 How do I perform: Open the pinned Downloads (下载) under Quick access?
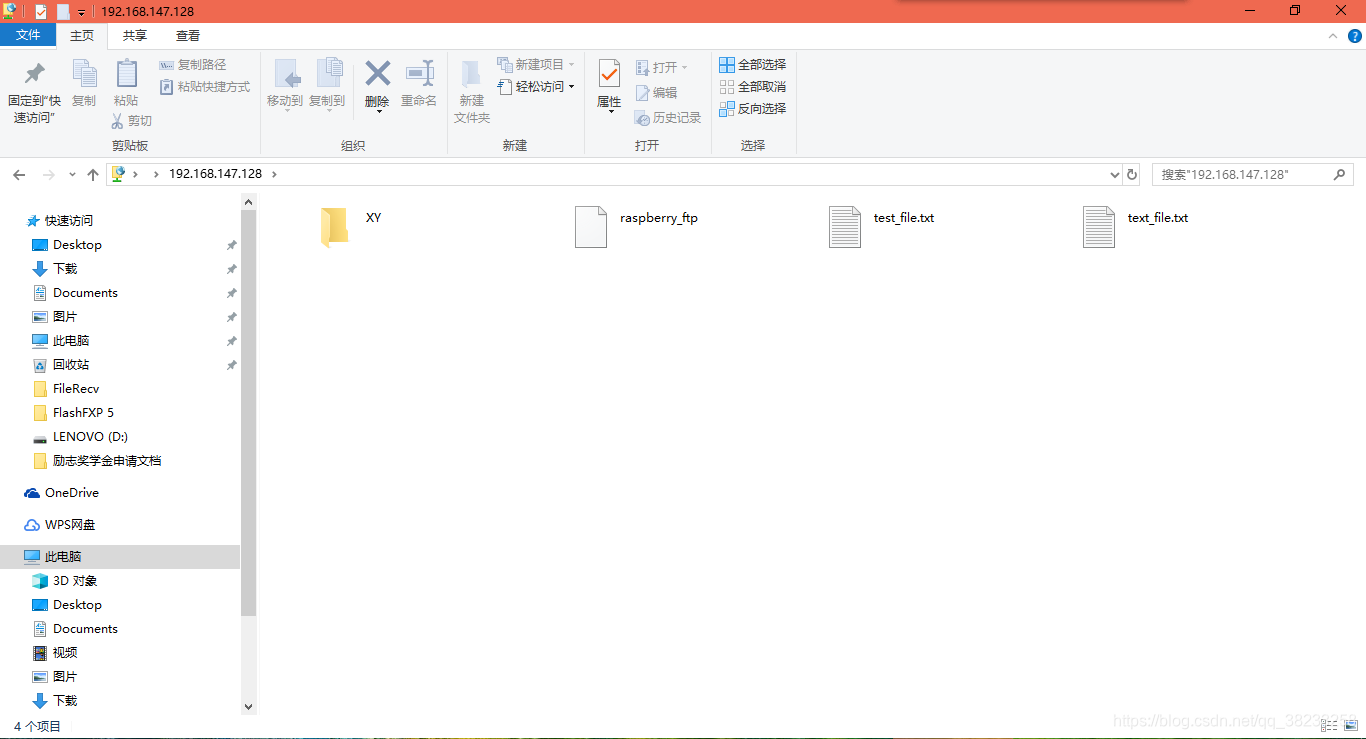pyautogui.click(x=65, y=269)
